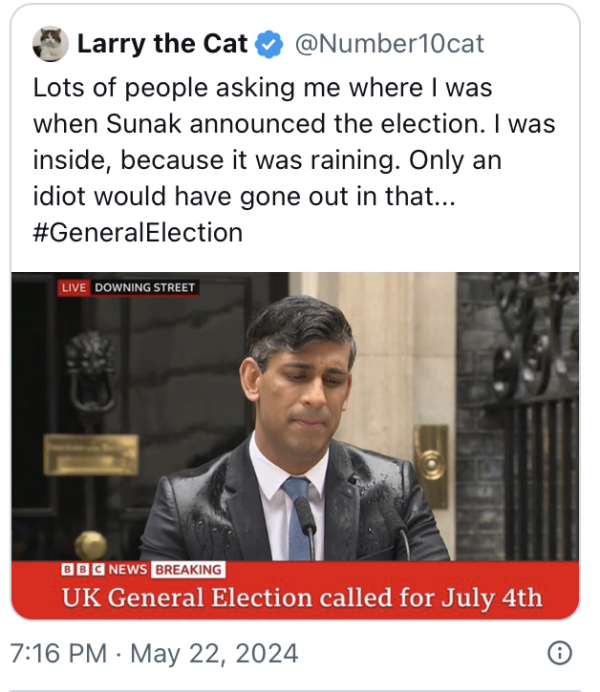Click the red LIVE badge
This screenshot has width=600, height=692.
tap(74, 288)
